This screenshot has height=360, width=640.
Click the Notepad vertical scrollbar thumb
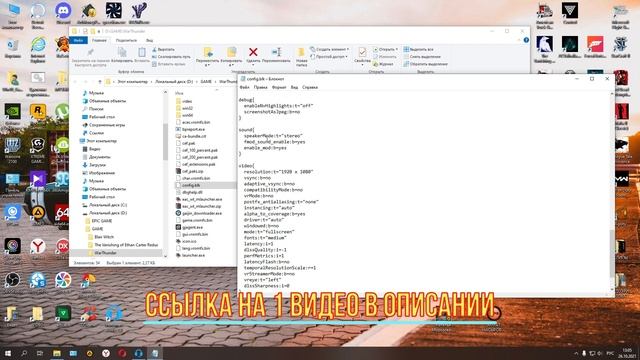point(612,253)
